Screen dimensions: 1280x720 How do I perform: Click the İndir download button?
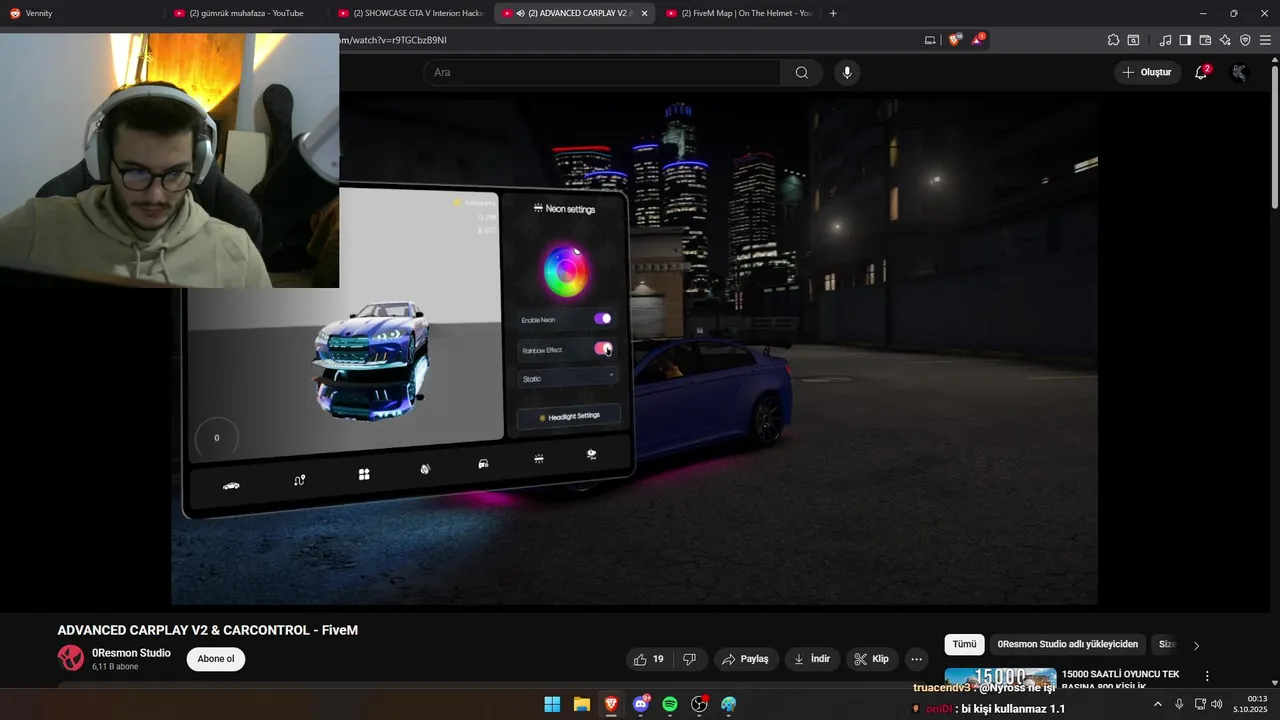(812, 659)
